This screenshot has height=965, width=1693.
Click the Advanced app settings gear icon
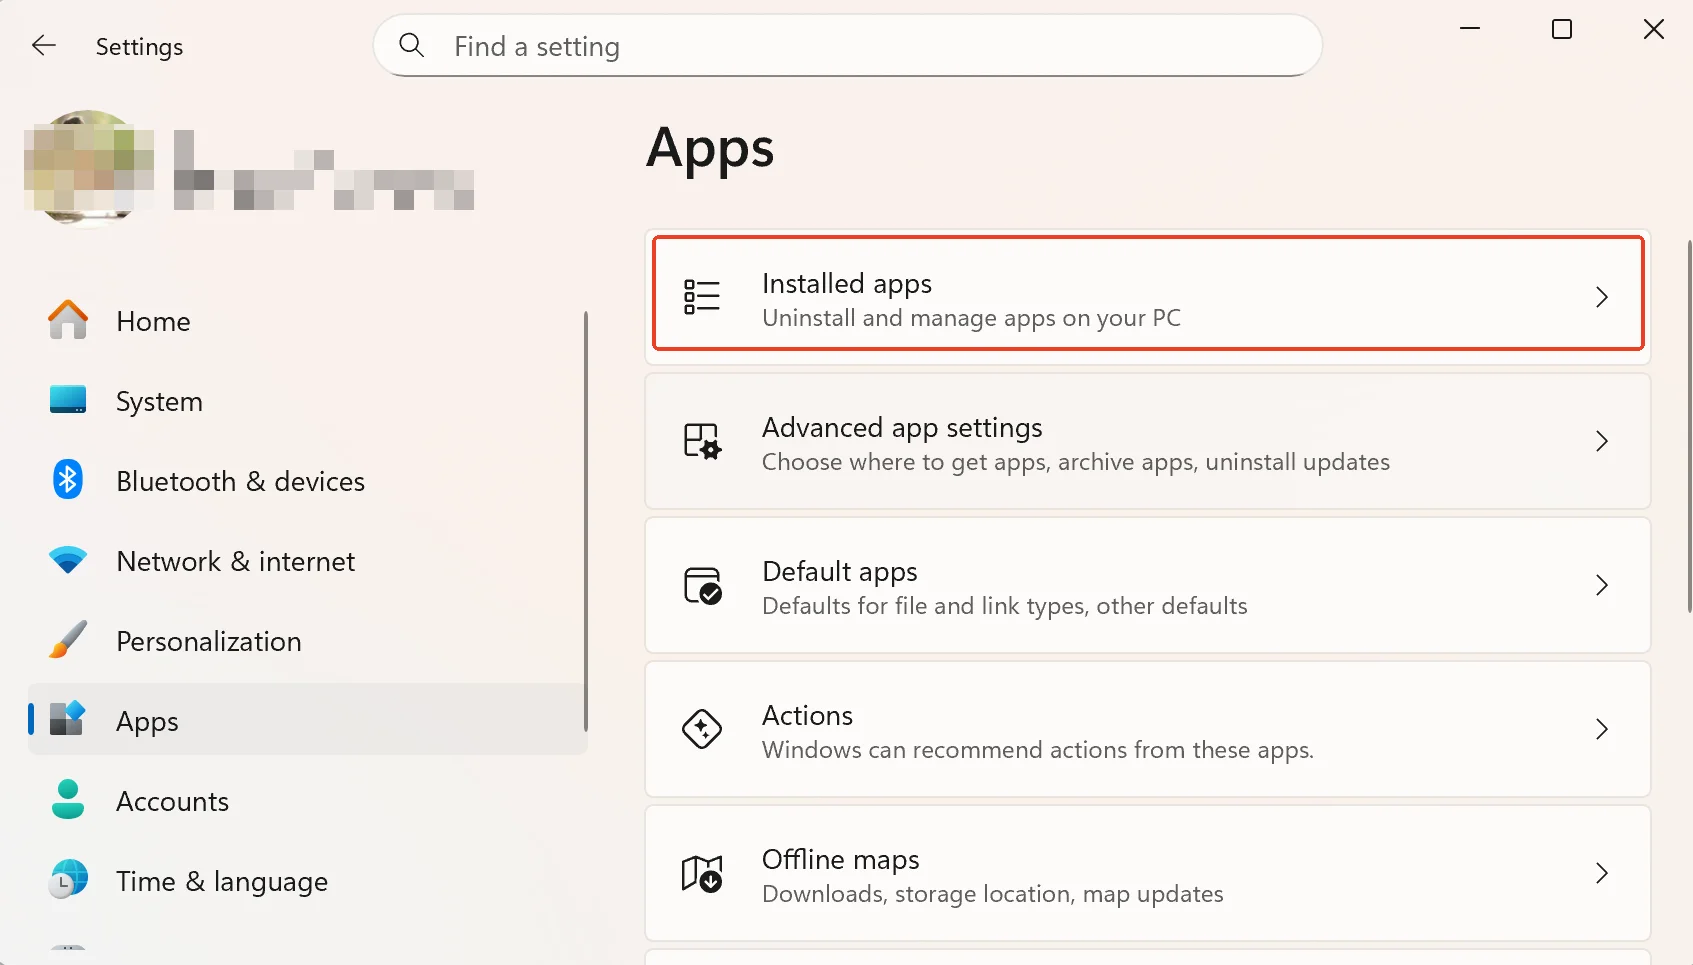701,441
